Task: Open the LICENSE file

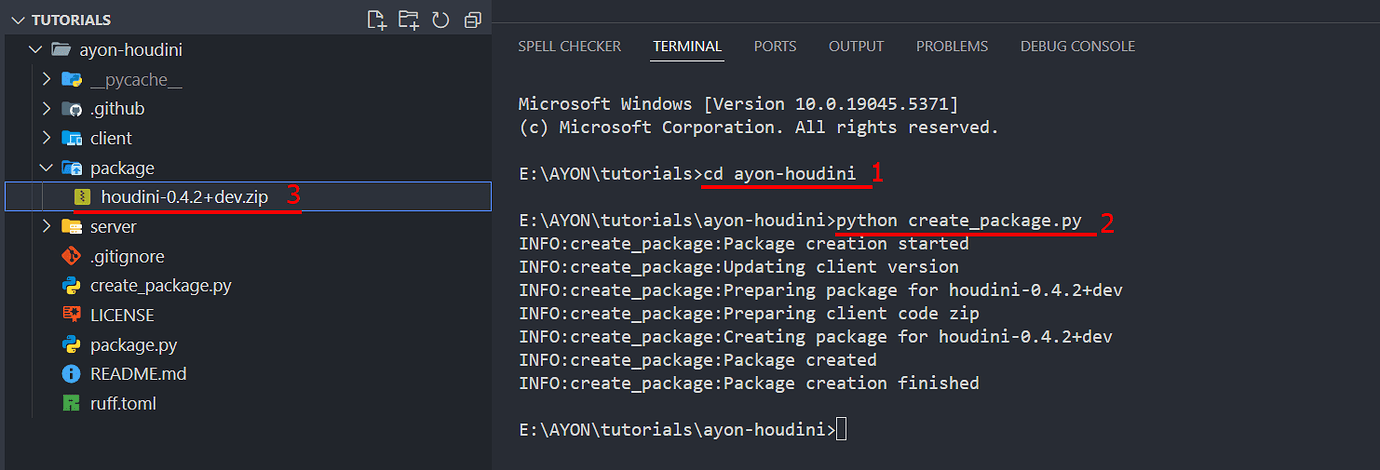Action: click(122, 315)
